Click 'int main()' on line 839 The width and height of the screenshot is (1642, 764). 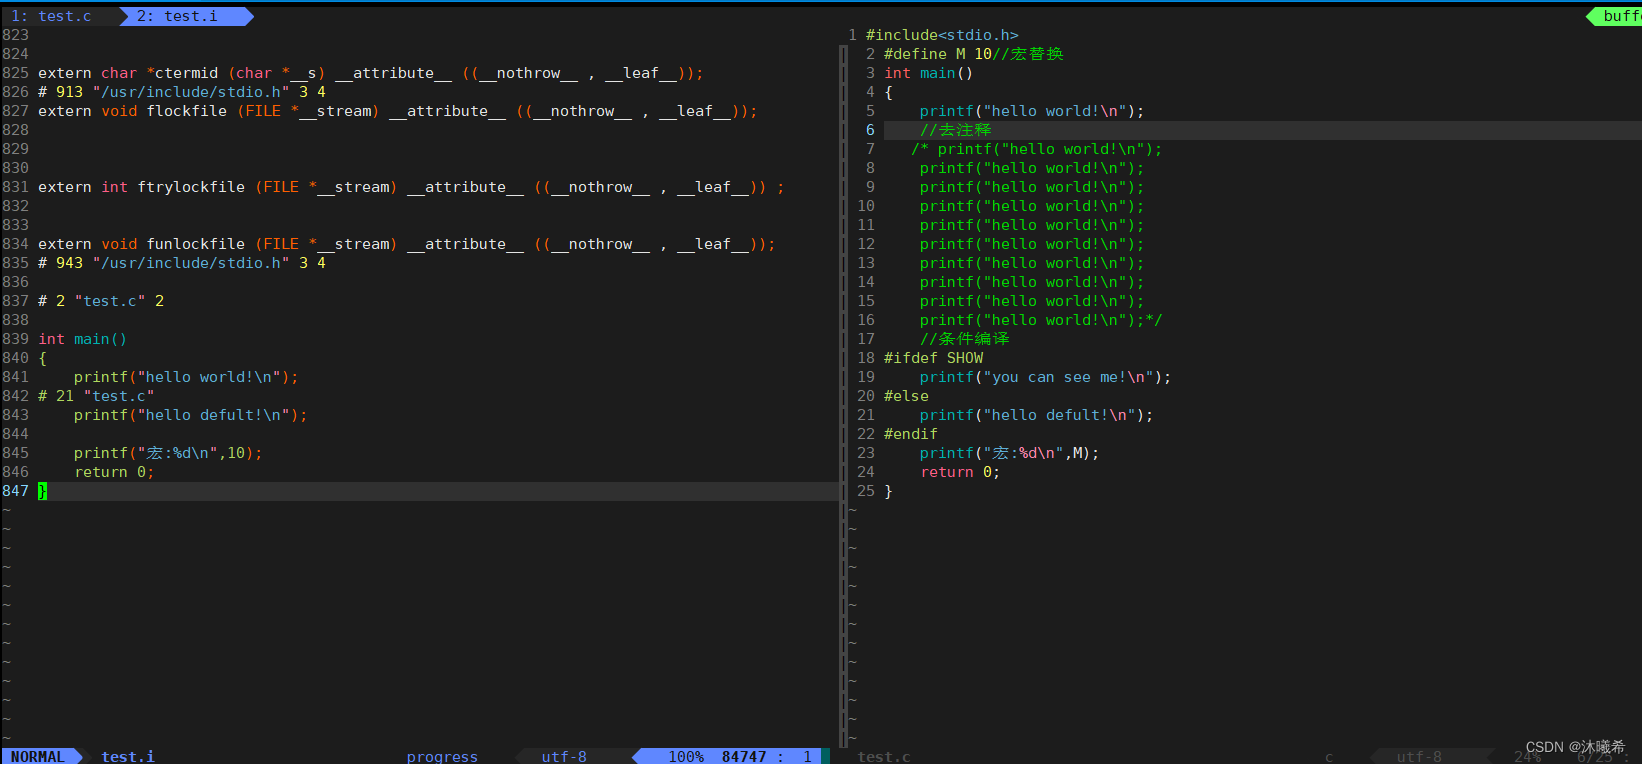click(83, 339)
